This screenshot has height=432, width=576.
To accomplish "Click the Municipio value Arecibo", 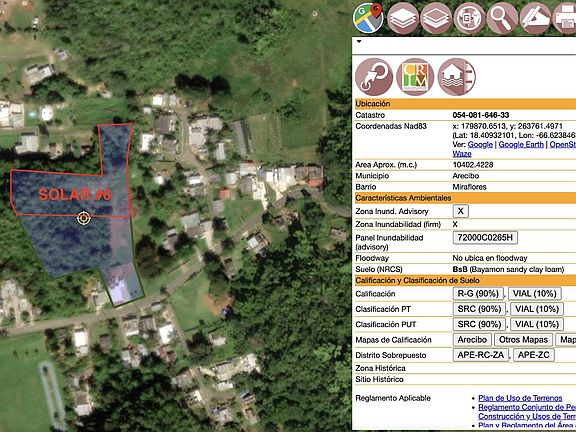I will (x=466, y=176).
